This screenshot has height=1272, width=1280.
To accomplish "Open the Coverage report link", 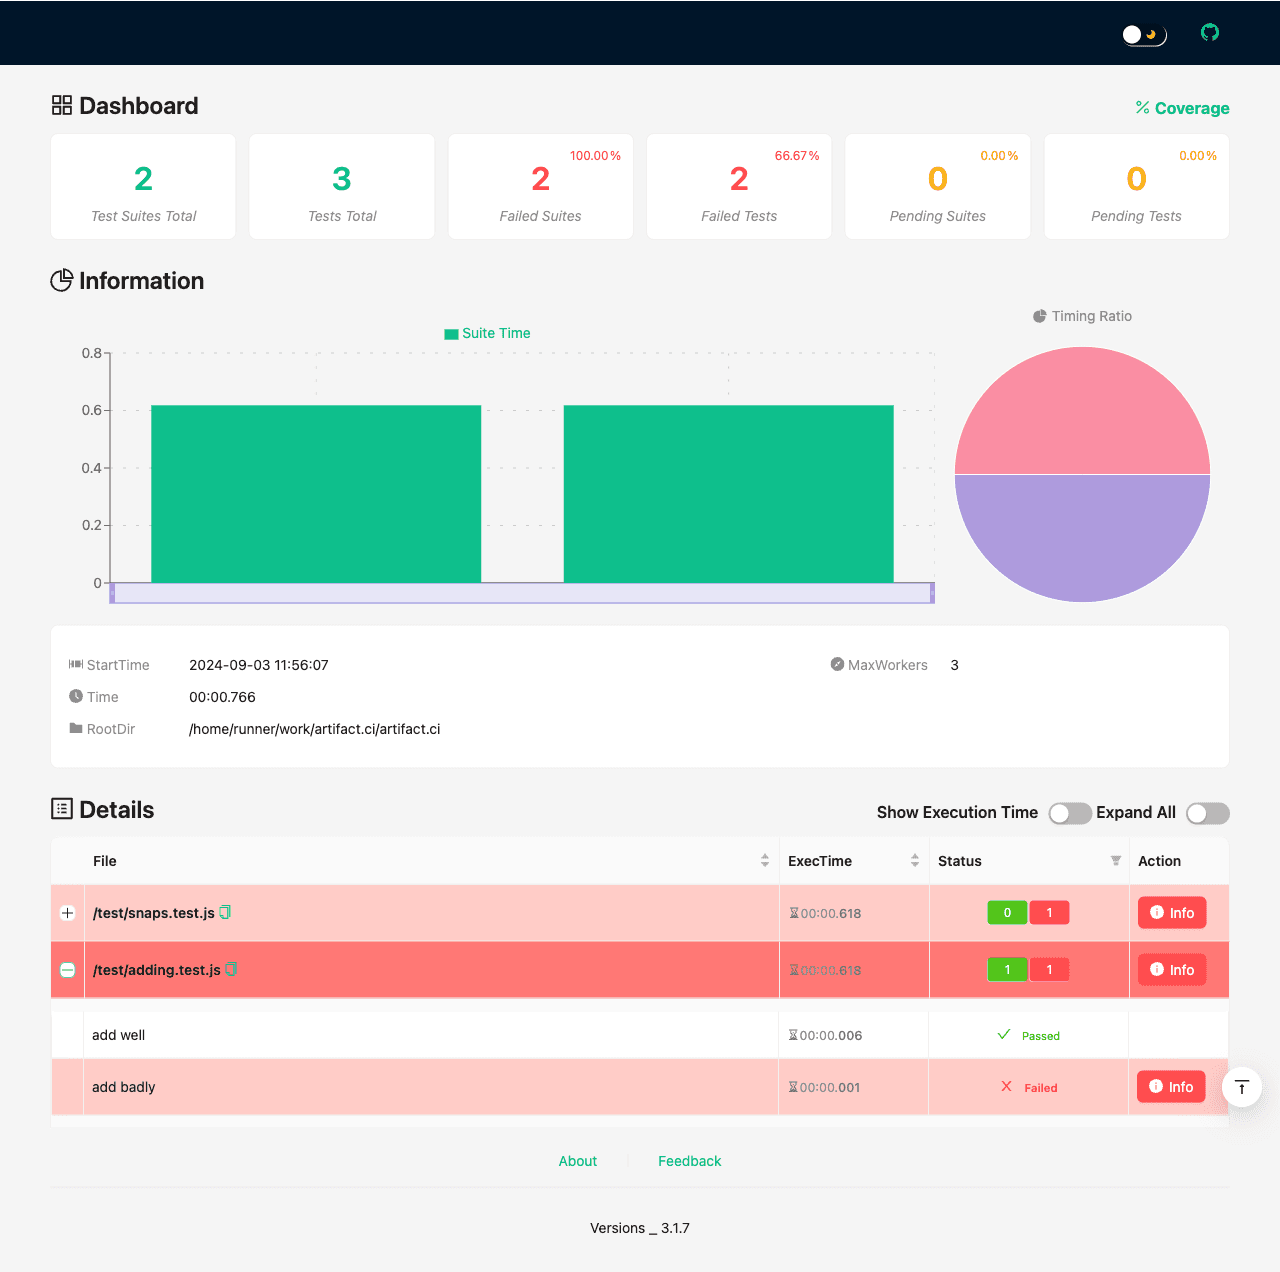I will pyautogui.click(x=1182, y=108).
